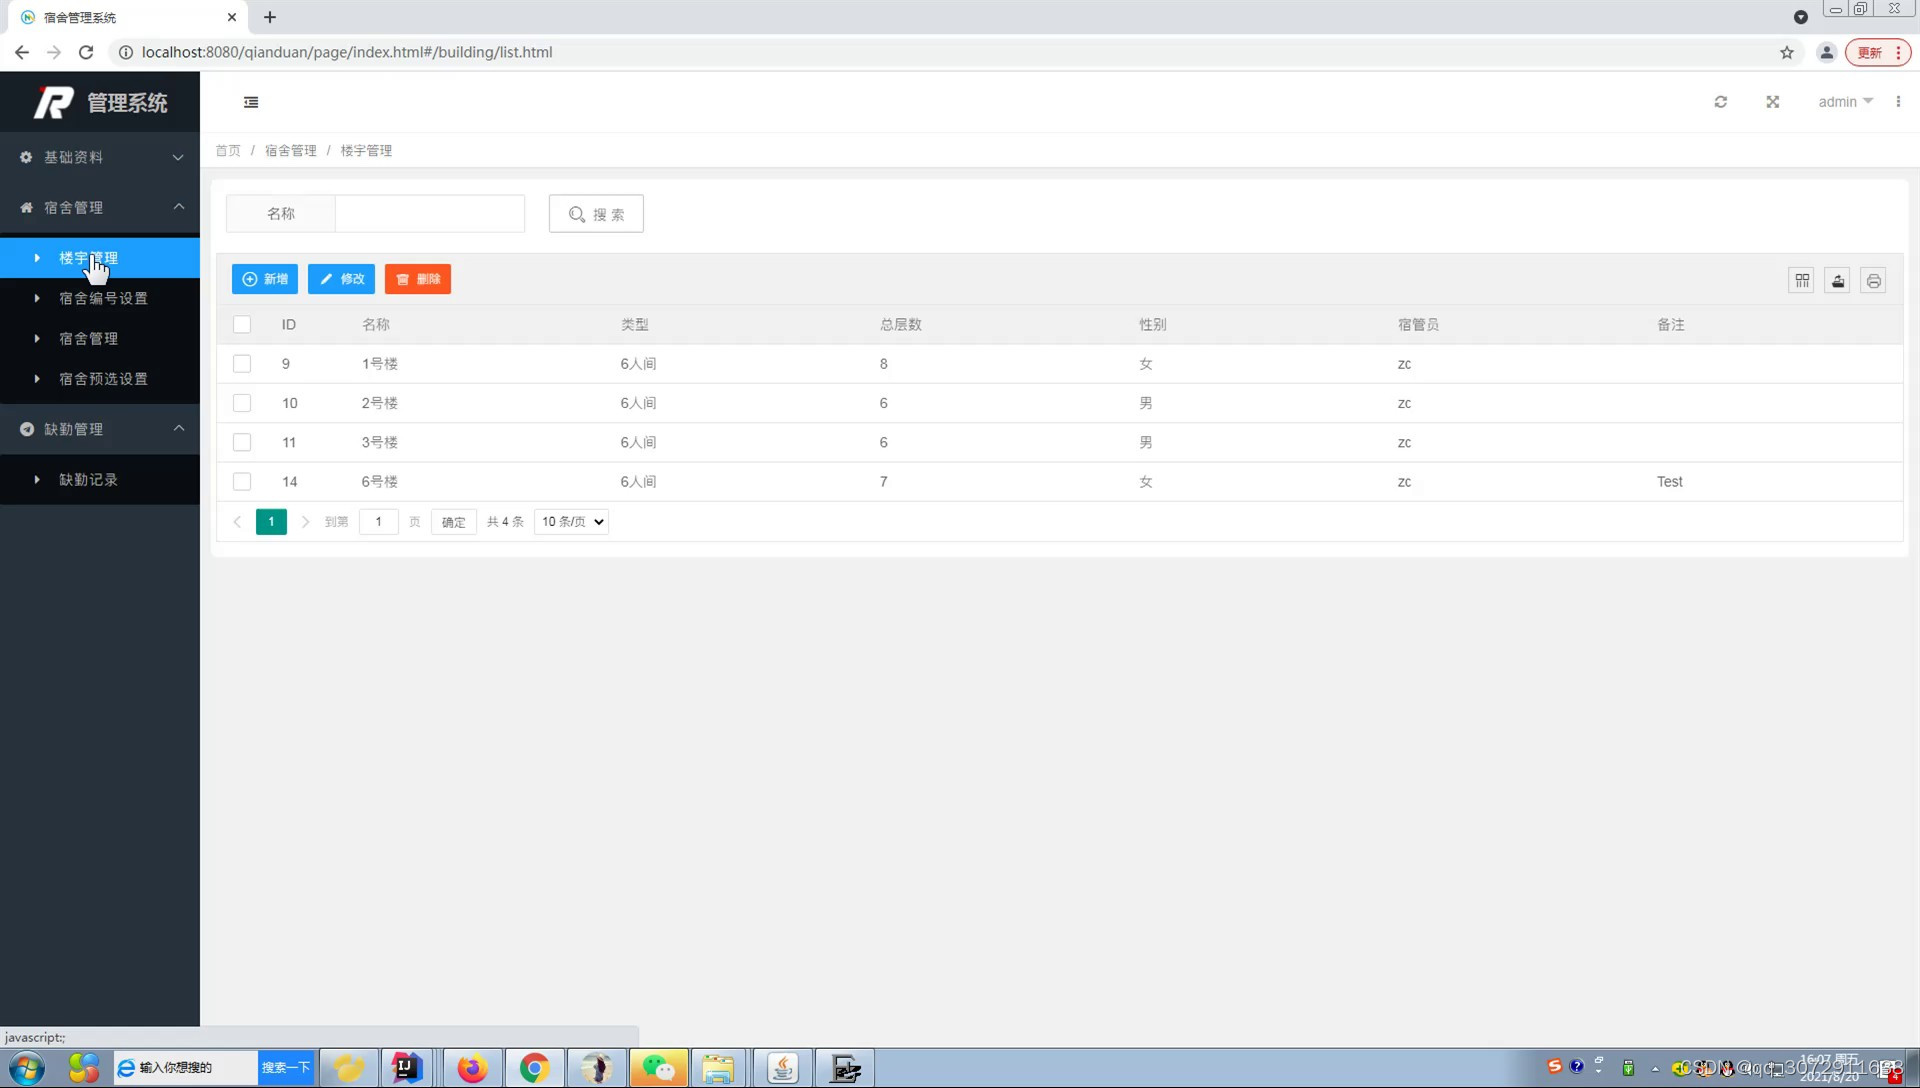The width and height of the screenshot is (1920, 1088).
Task: Click the 搜索 search button
Action: click(x=596, y=214)
